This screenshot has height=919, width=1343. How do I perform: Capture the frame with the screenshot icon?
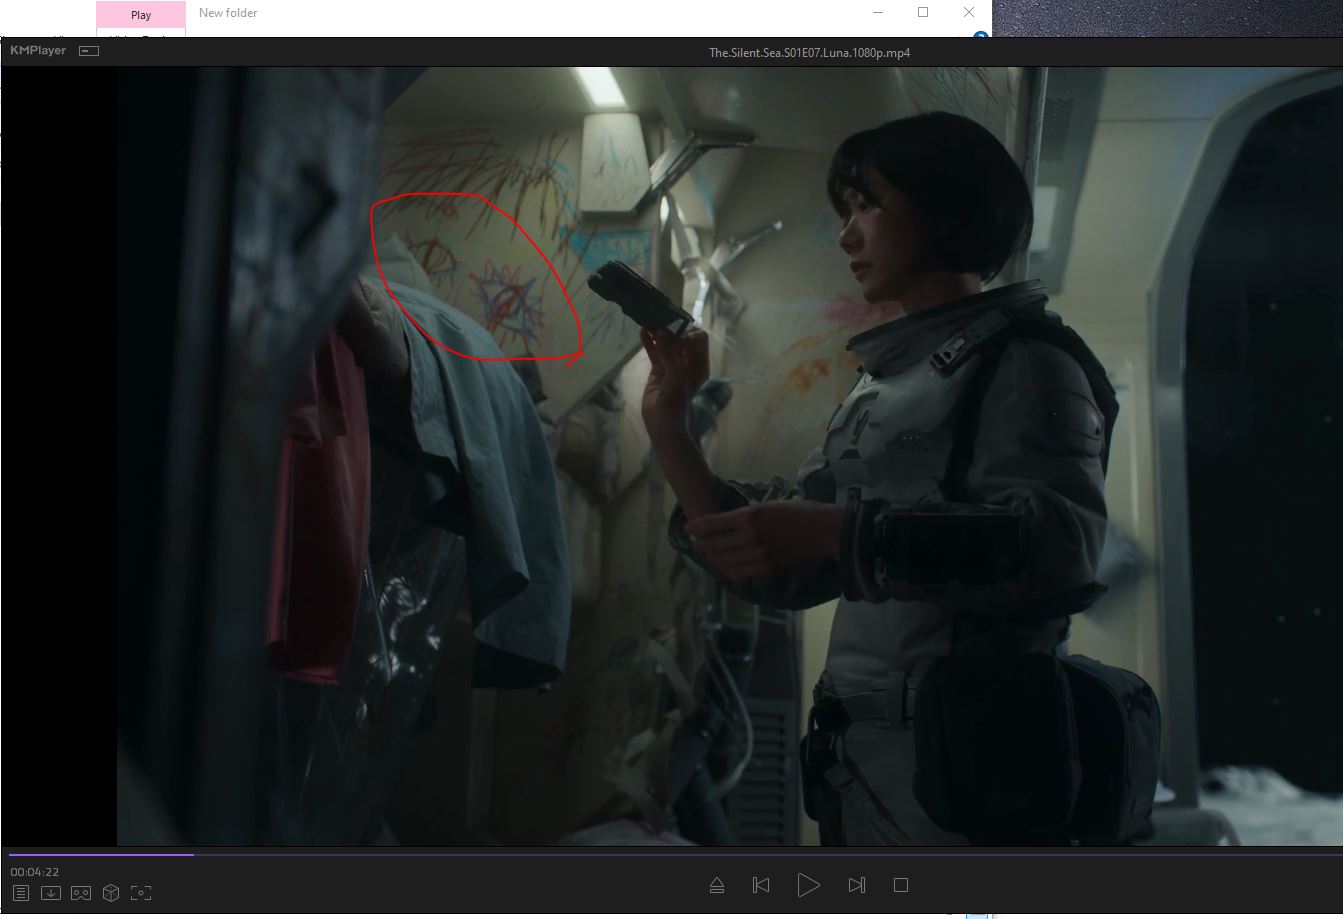point(141,892)
